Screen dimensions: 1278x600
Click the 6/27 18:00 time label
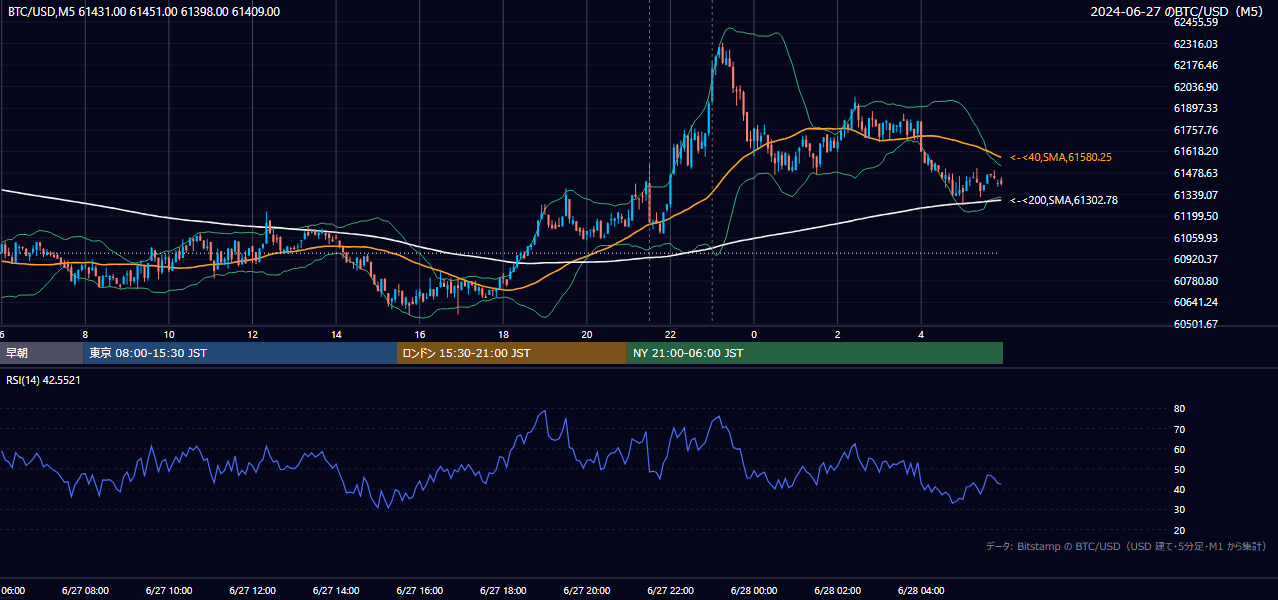pos(503,590)
